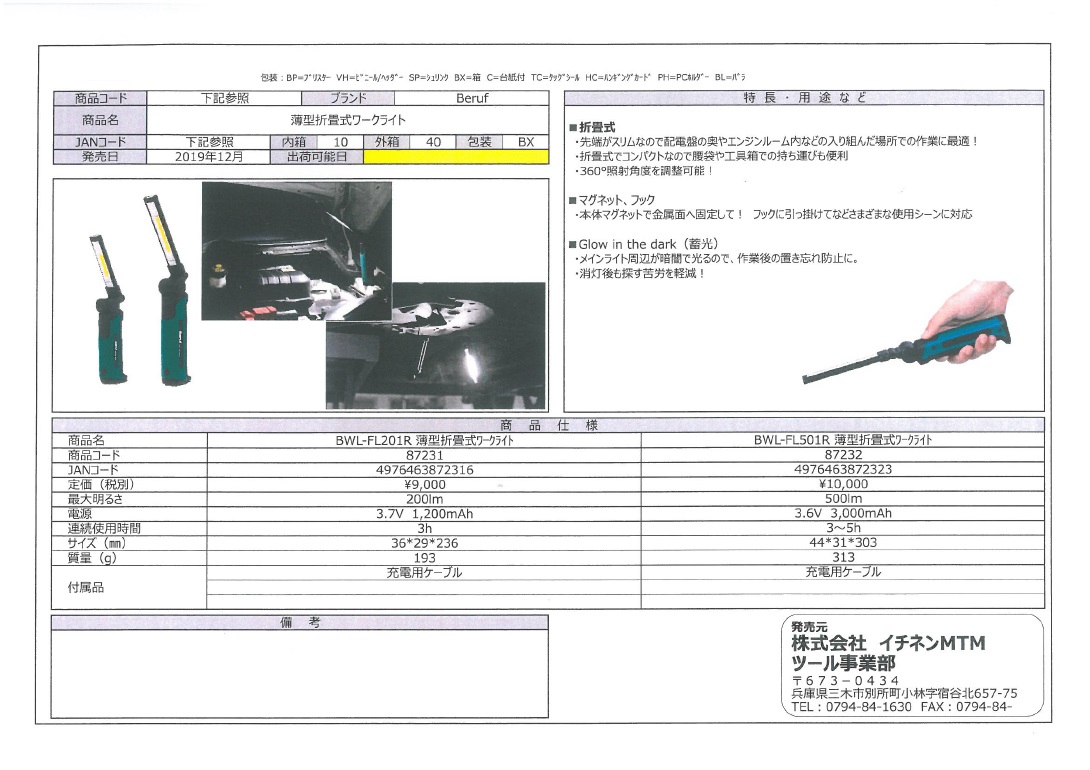1090x770 pixels.
Task: Click the inner box quantity "10"
Action: (x=341, y=142)
